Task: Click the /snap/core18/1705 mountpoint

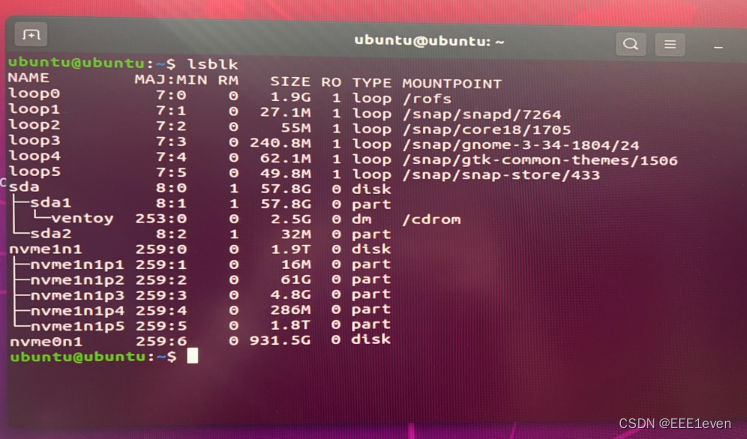Action: pyautogui.click(x=486, y=129)
